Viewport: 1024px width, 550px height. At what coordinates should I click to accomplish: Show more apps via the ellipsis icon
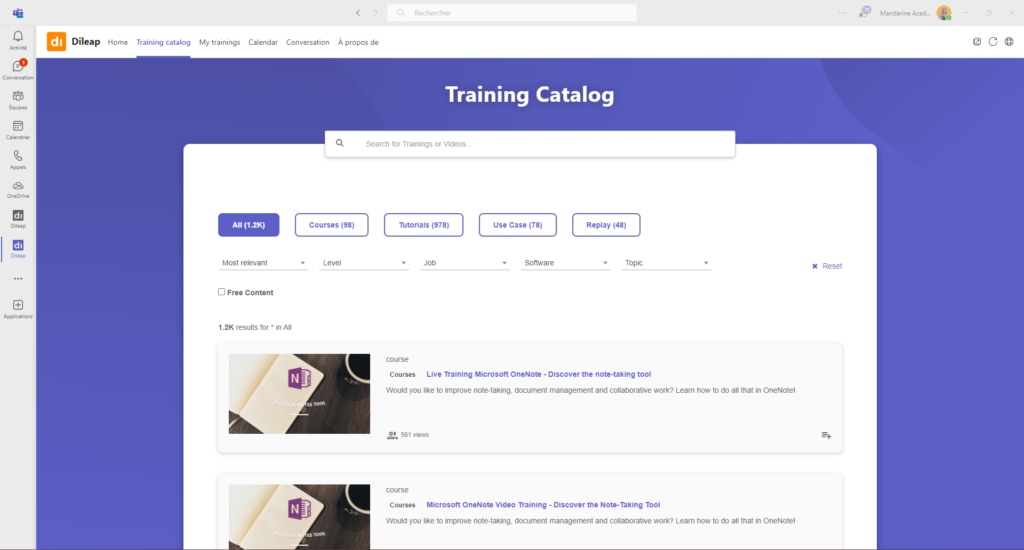tap(18, 279)
